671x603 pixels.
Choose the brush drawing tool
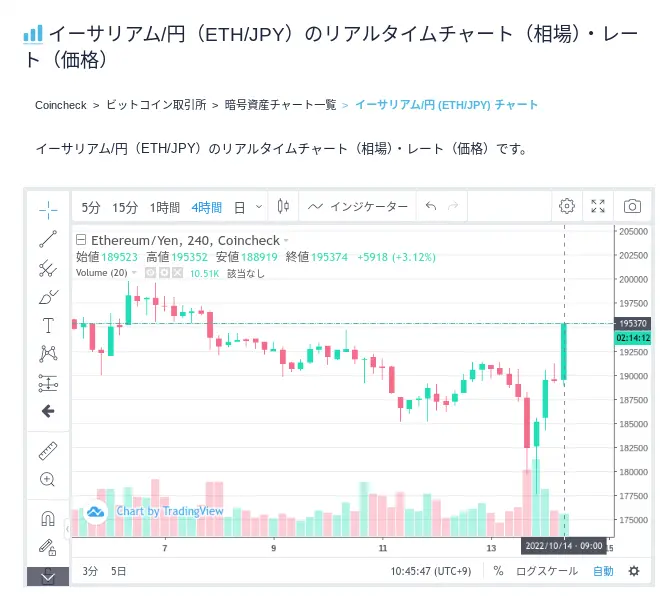[48, 297]
